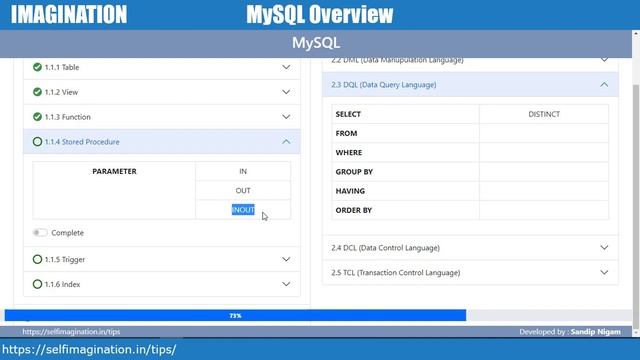
Task: Click the PARAMETER table header cell
Action: pos(114,191)
